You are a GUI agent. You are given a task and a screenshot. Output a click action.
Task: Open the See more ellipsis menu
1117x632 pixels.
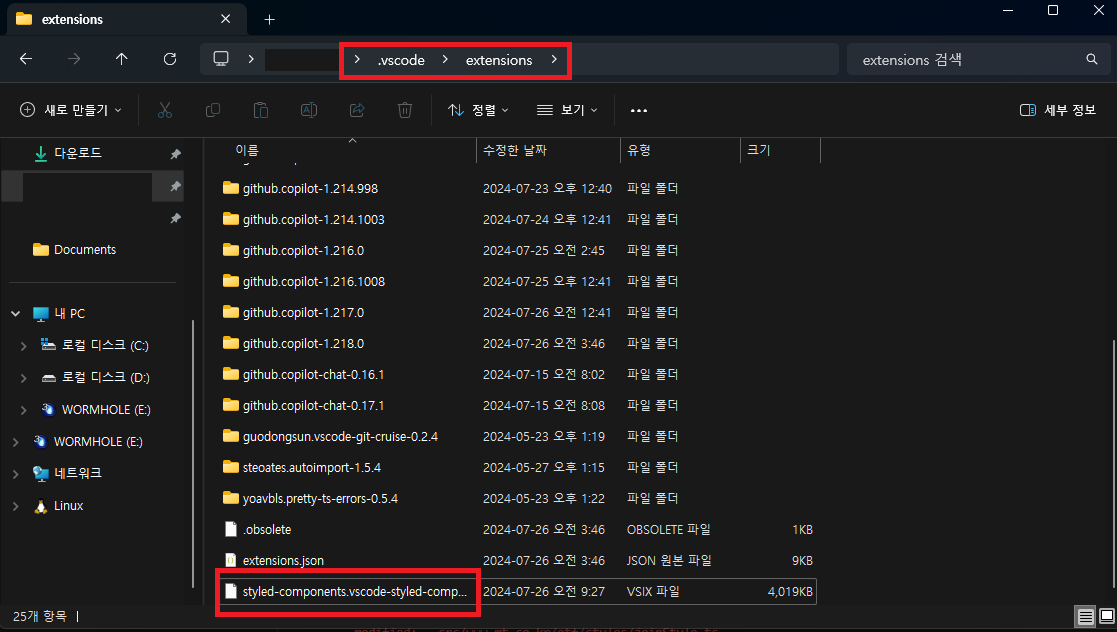pos(639,110)
